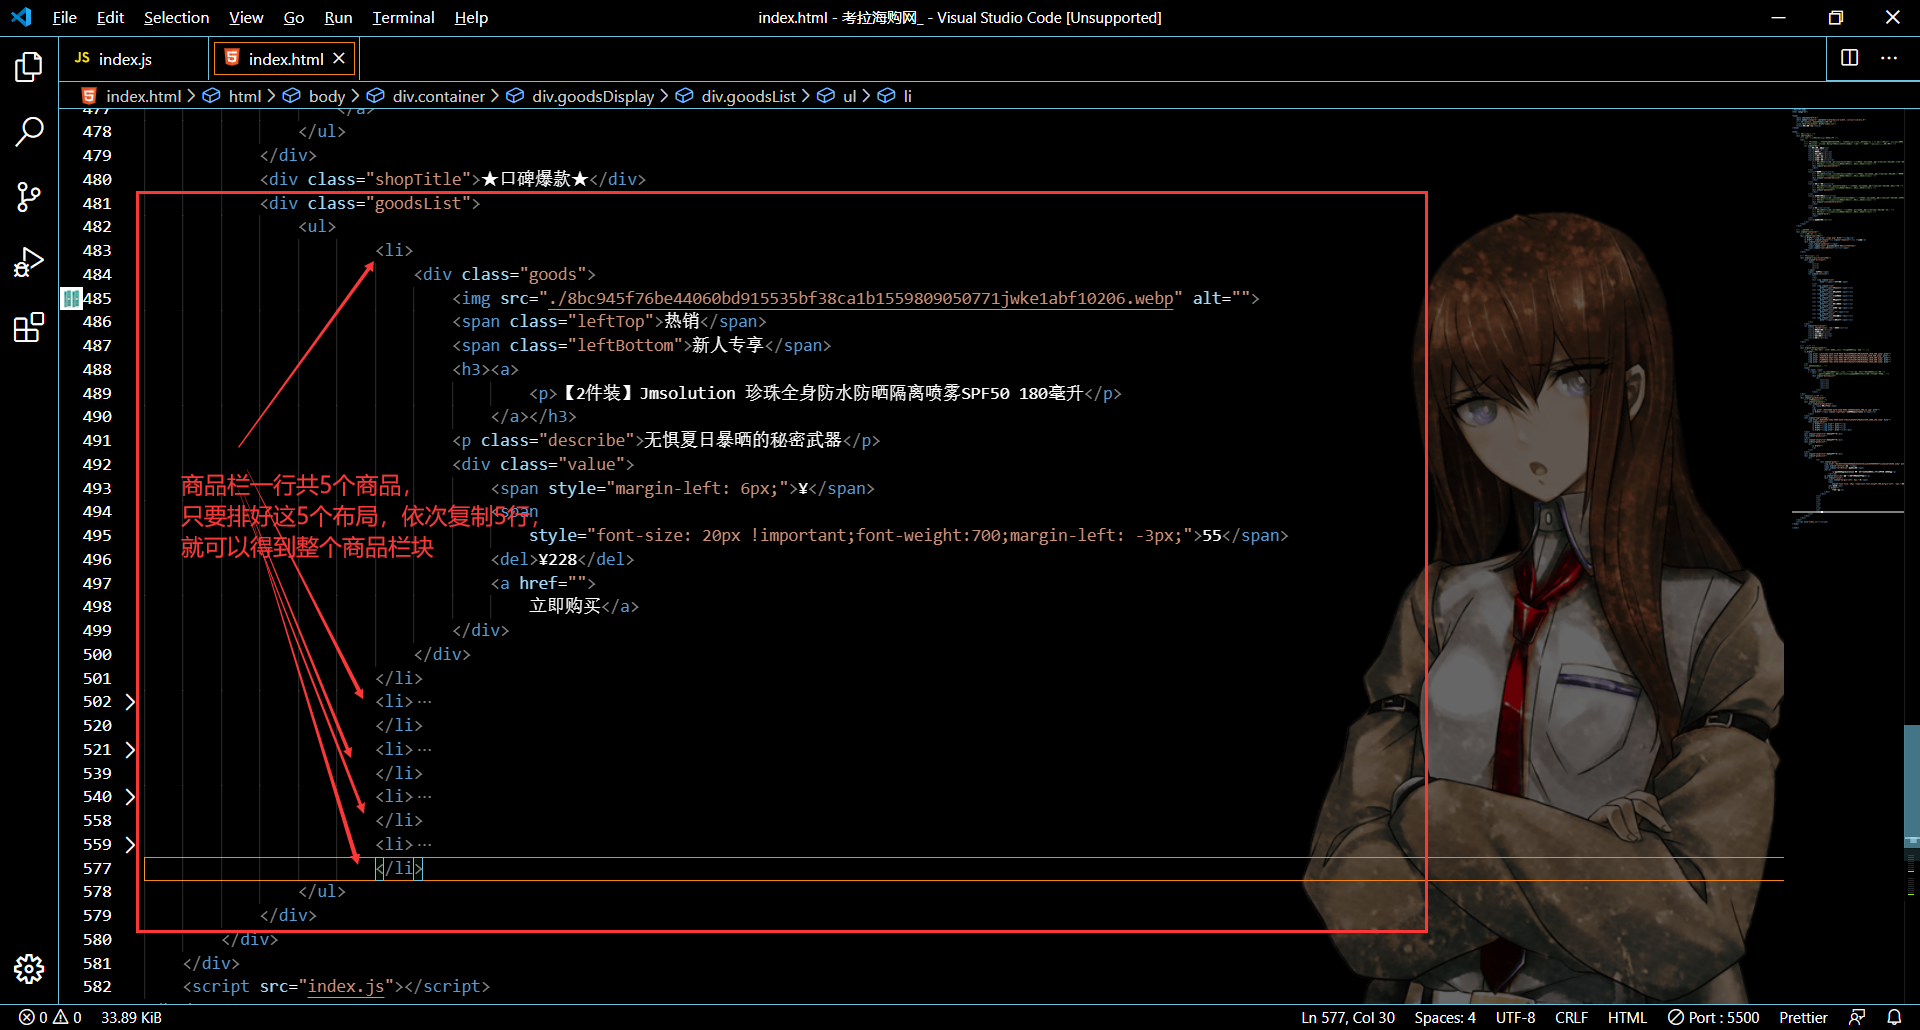Open the Run menu
The image size is (1920, 1030).
click(338, 17)
